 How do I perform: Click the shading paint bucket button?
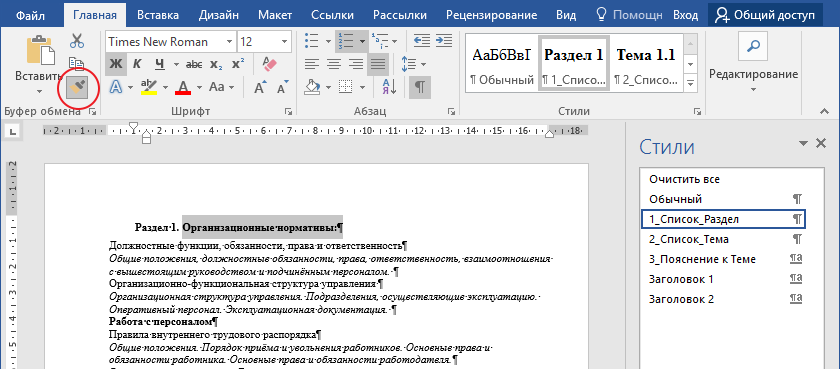(x=312, y=87)
